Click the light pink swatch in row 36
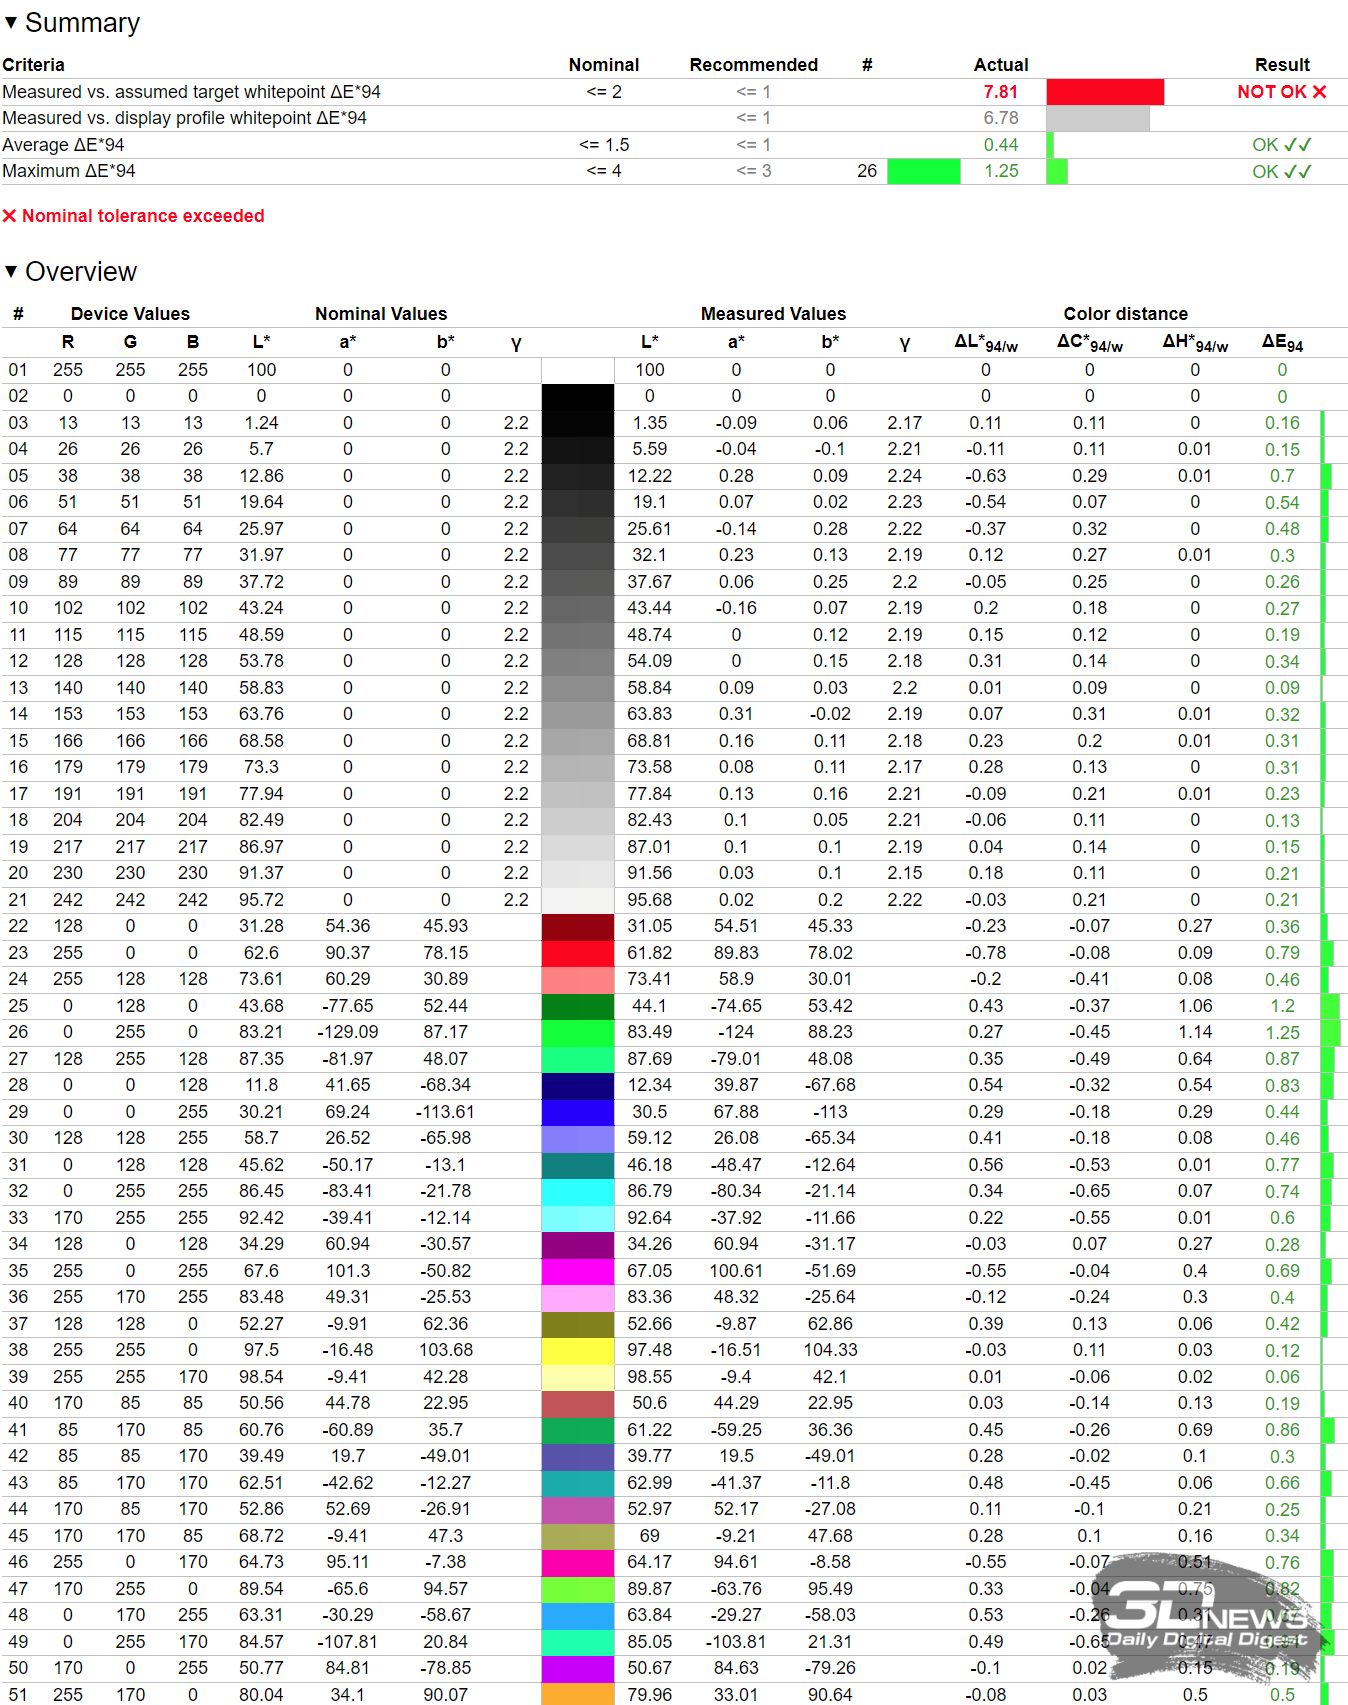The image size is (1348, 1705). point(578,1298)
